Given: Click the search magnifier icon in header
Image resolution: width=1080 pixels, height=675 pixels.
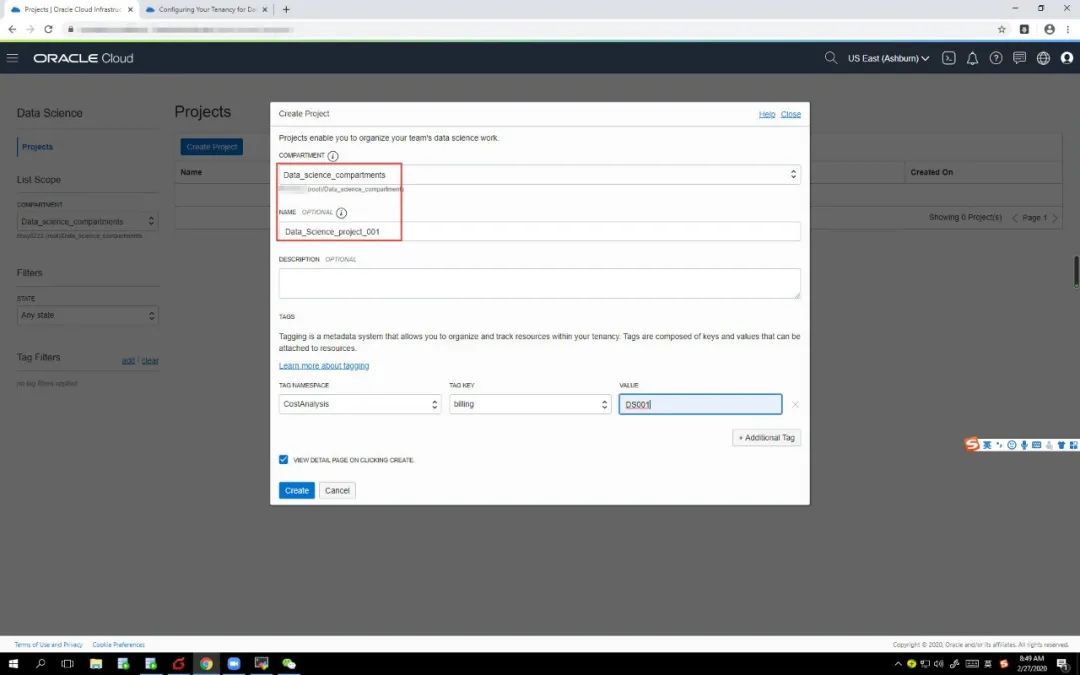Looking at the screenshot, I should click(x=830, y=58).
